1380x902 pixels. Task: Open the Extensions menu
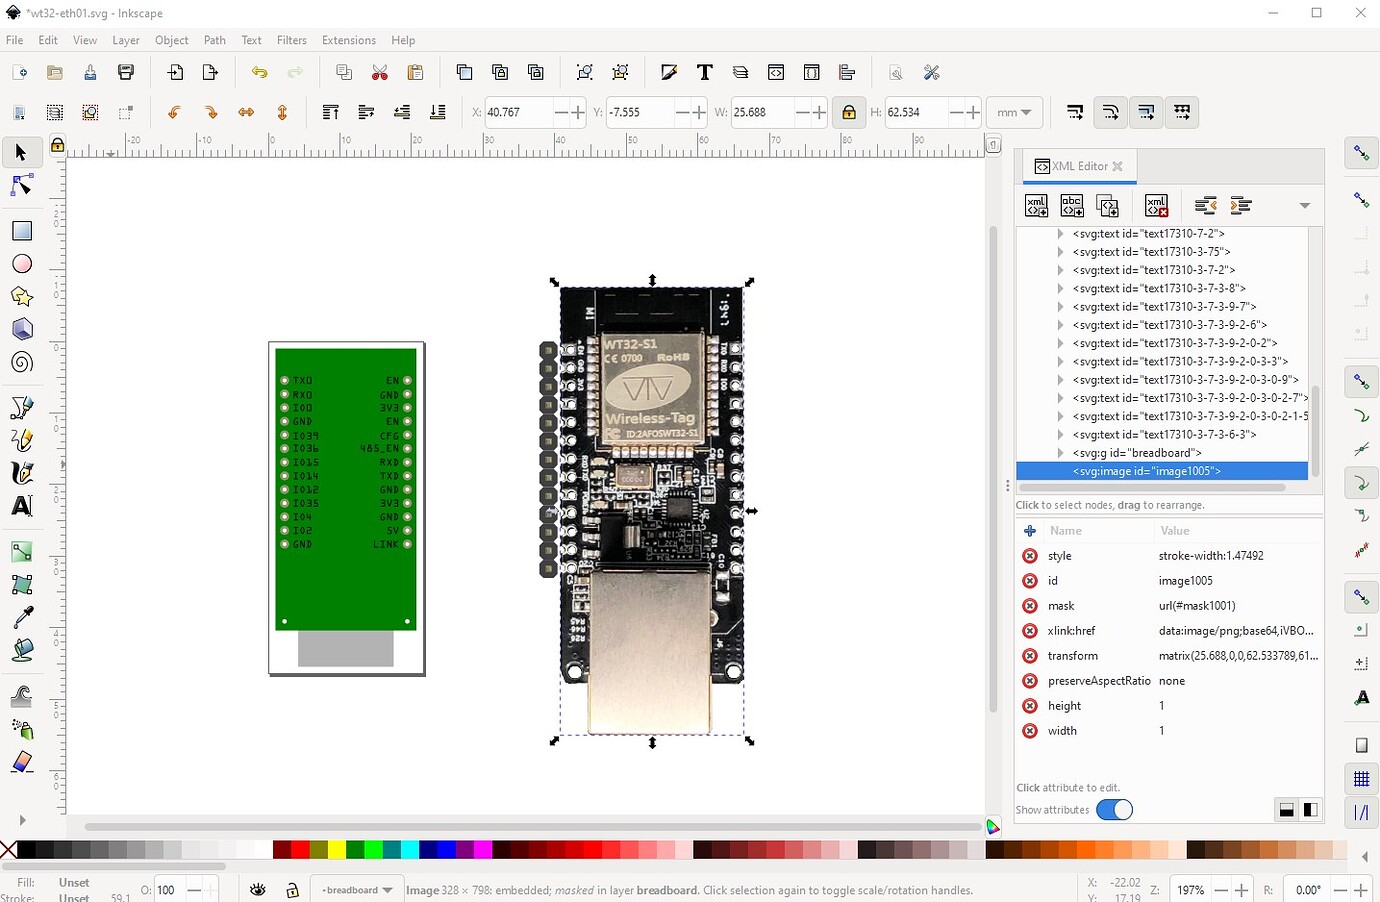click(x=349, y=40)
